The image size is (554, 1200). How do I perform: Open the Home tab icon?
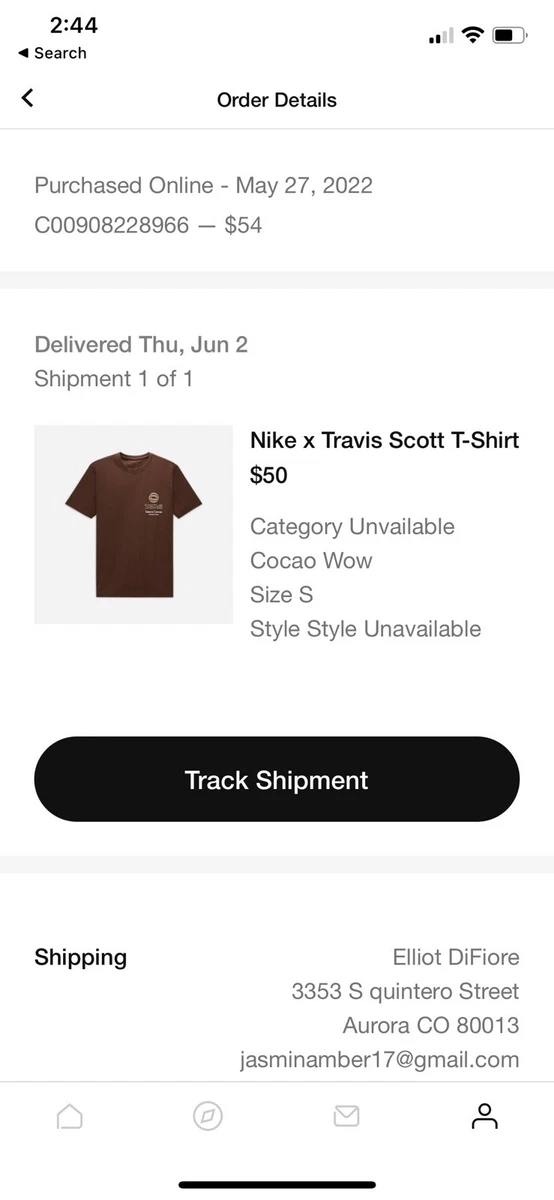[70, 1116]
